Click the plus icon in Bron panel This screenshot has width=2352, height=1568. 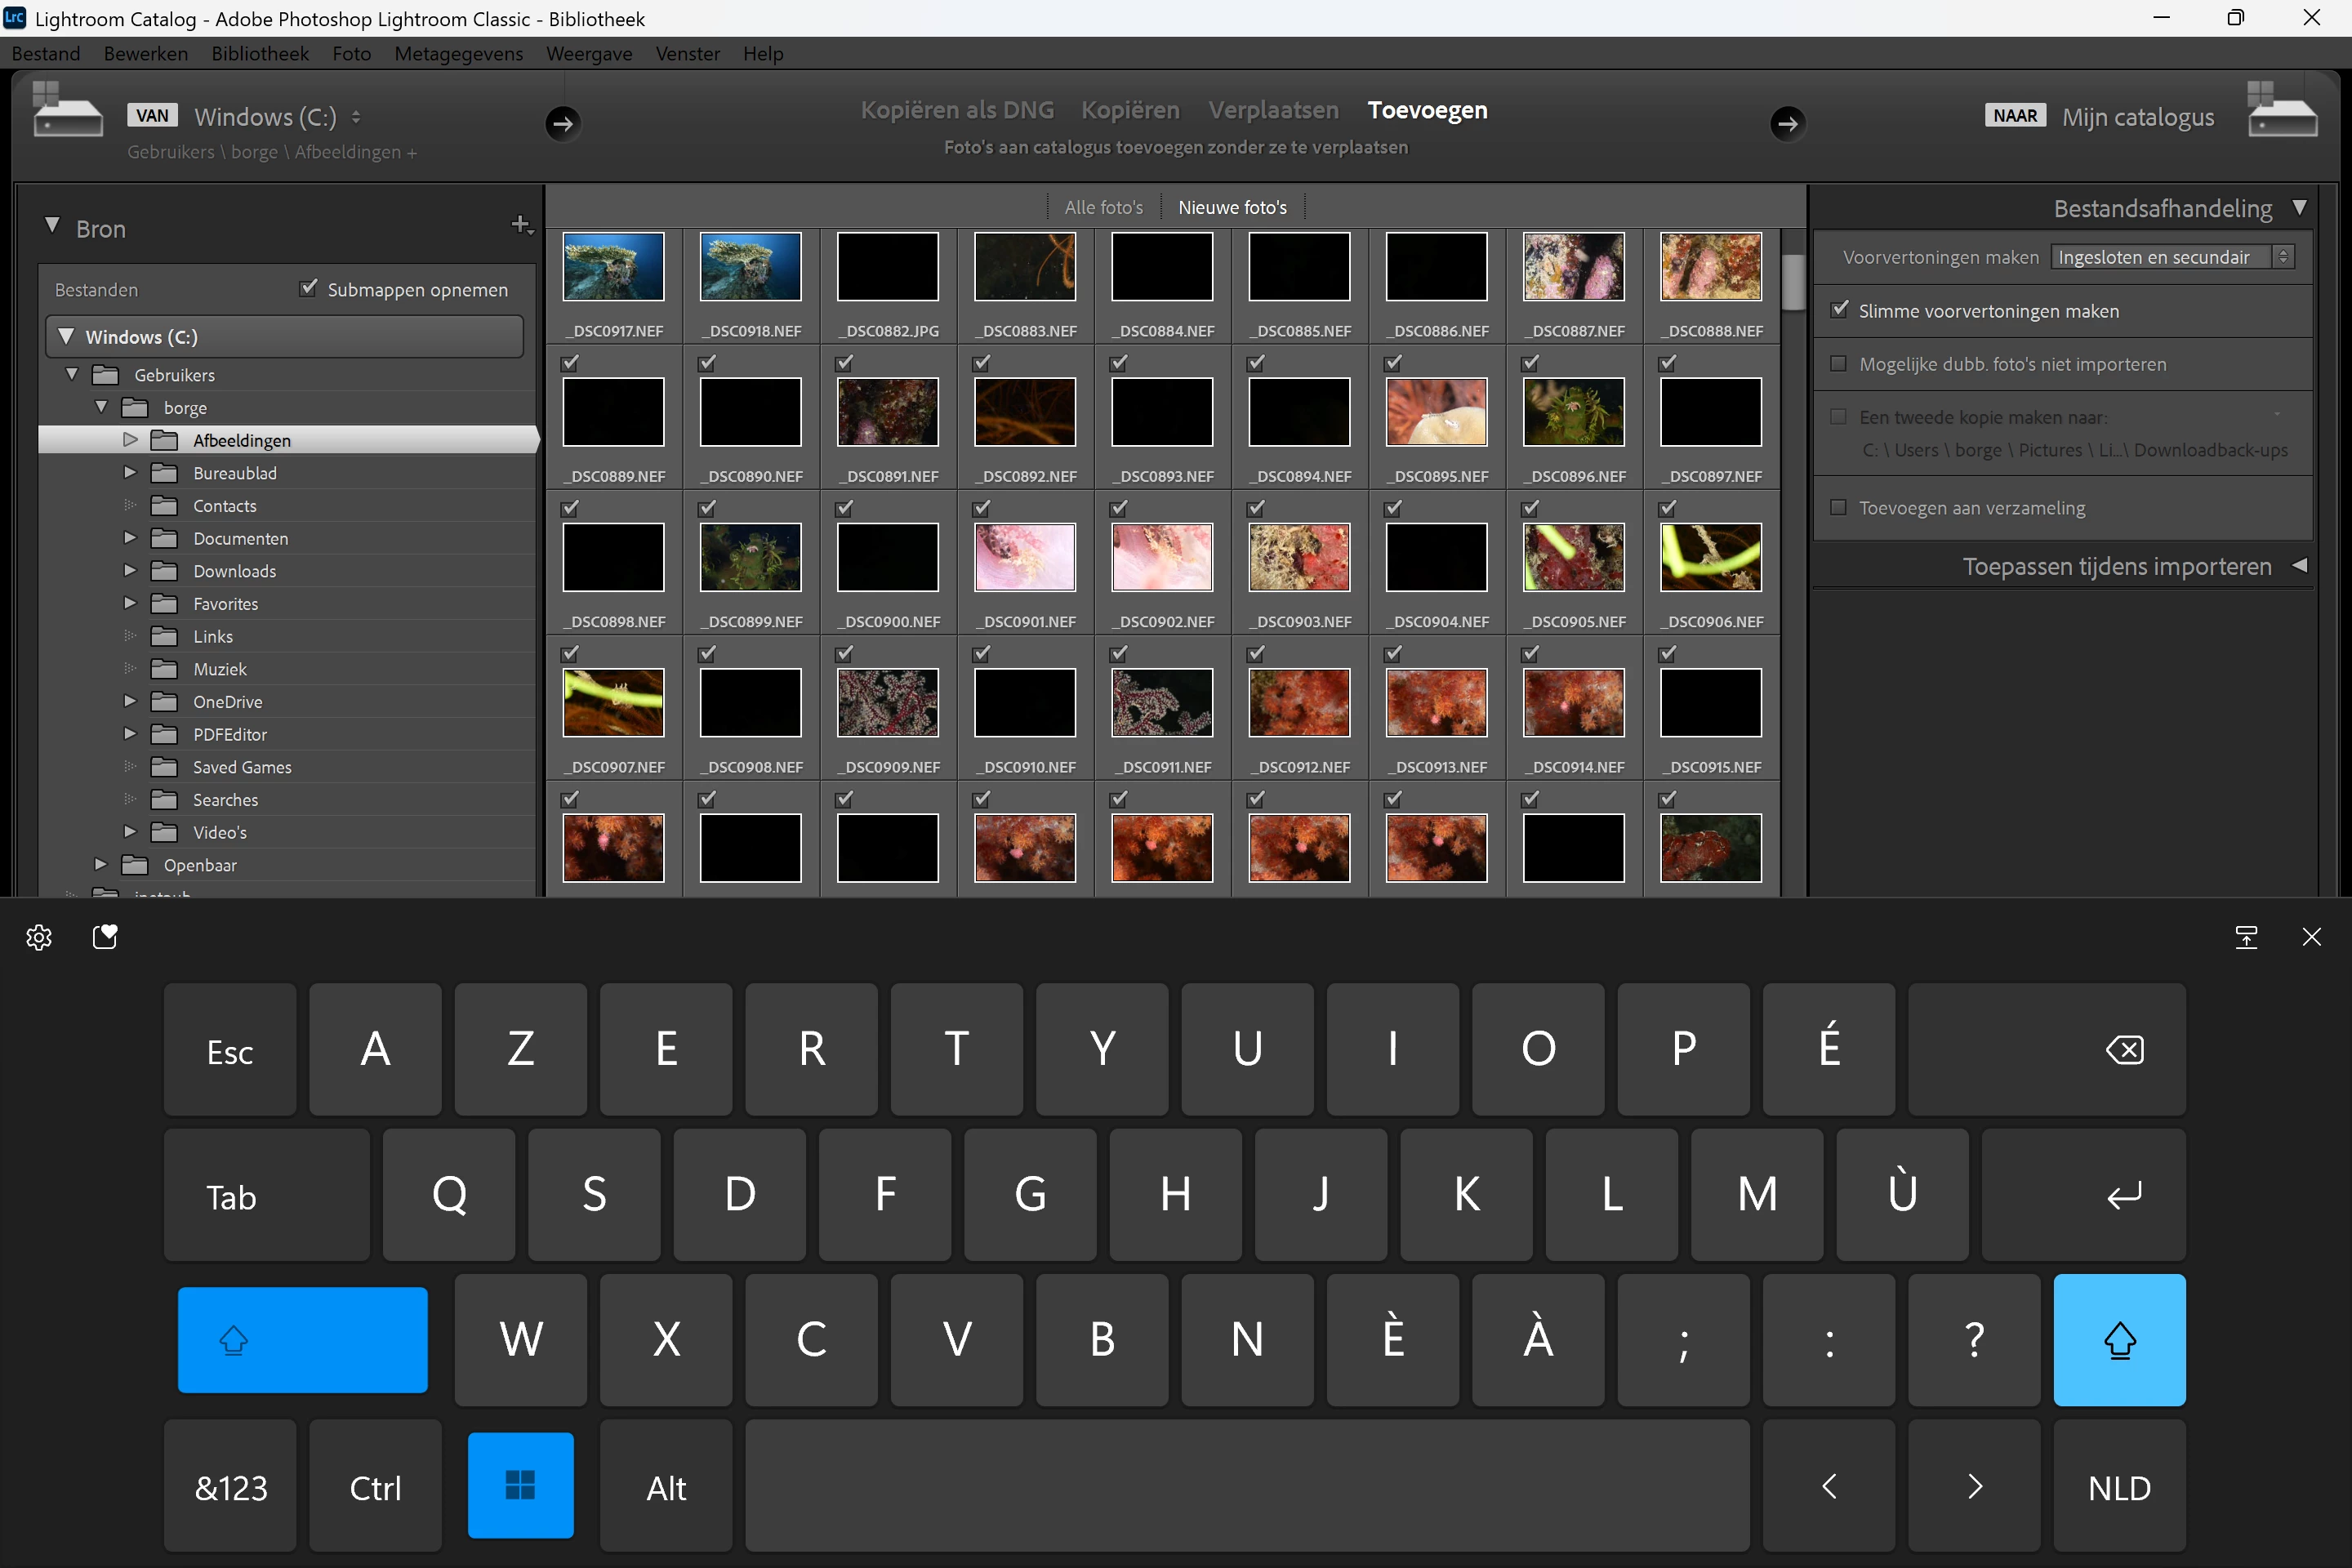[x=521, y=225]
